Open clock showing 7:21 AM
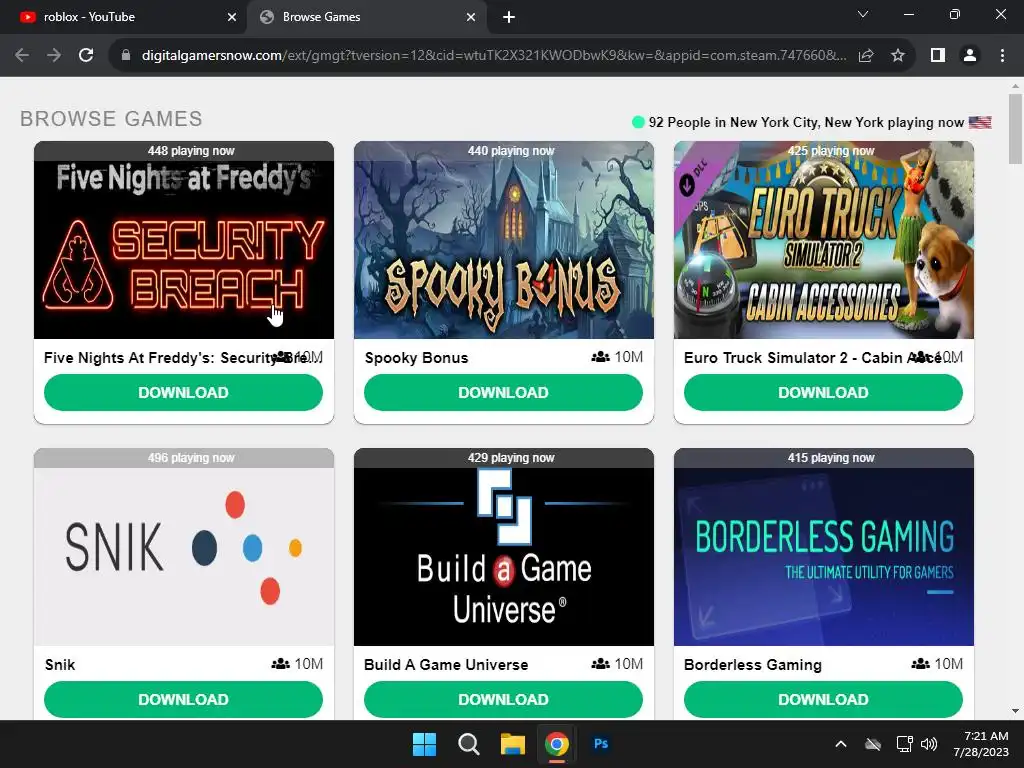Viewport: 1024px width, 768px height. [980, 744]
